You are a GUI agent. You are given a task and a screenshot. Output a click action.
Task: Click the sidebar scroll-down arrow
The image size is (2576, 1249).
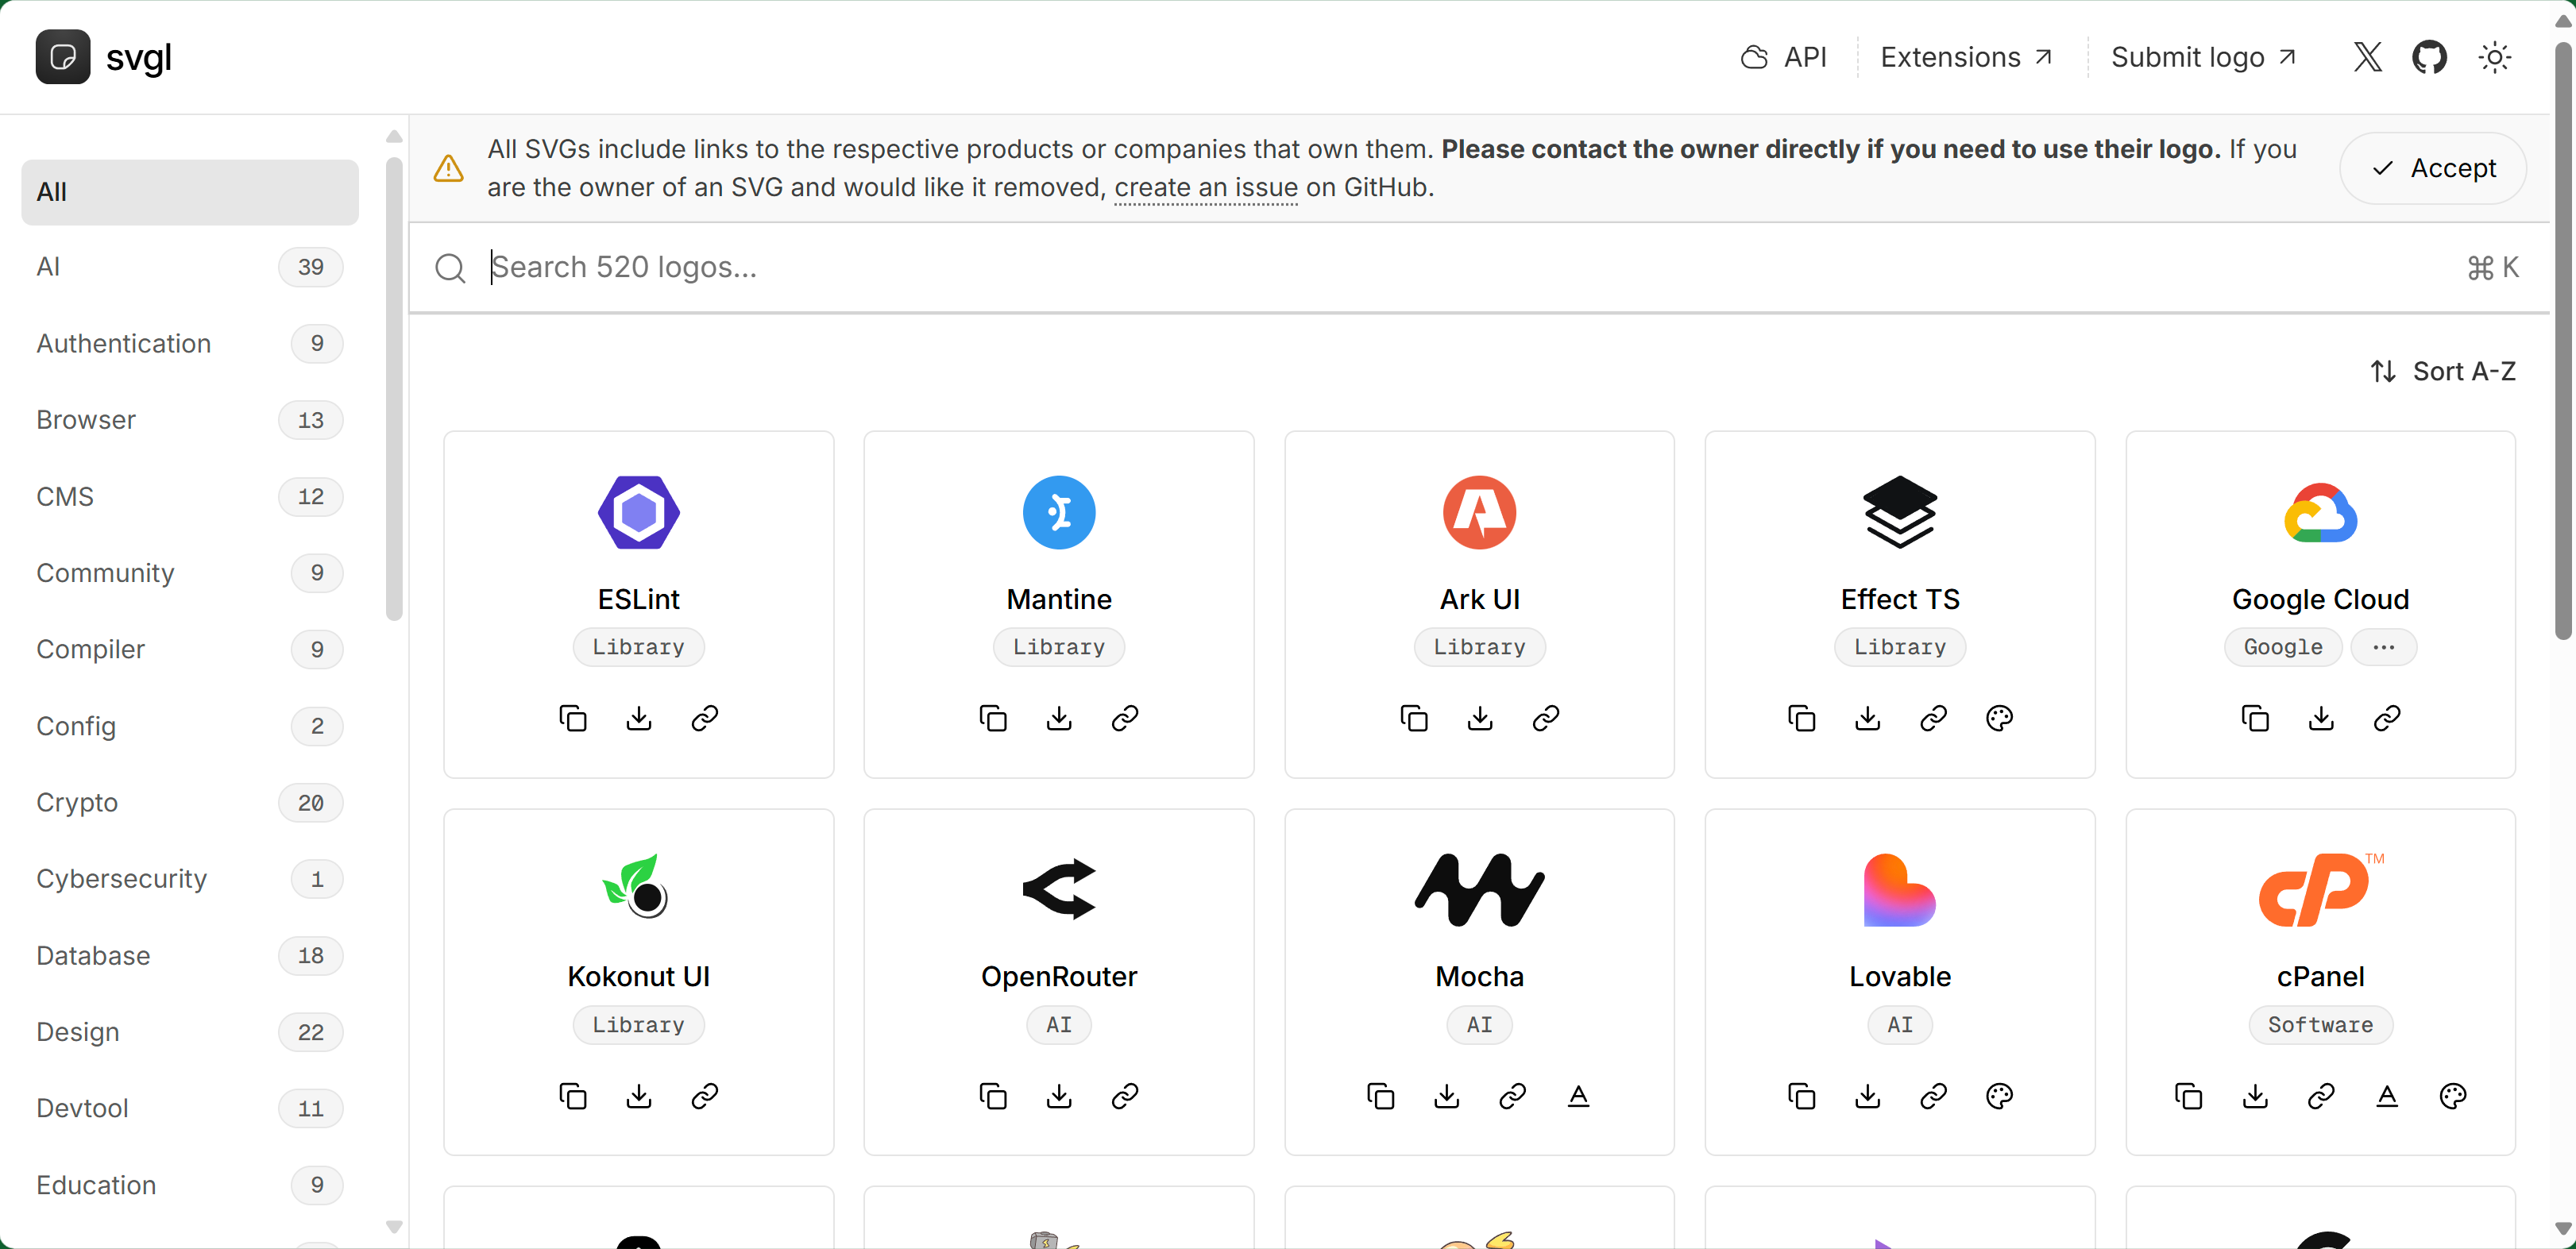coord(394,1226)
